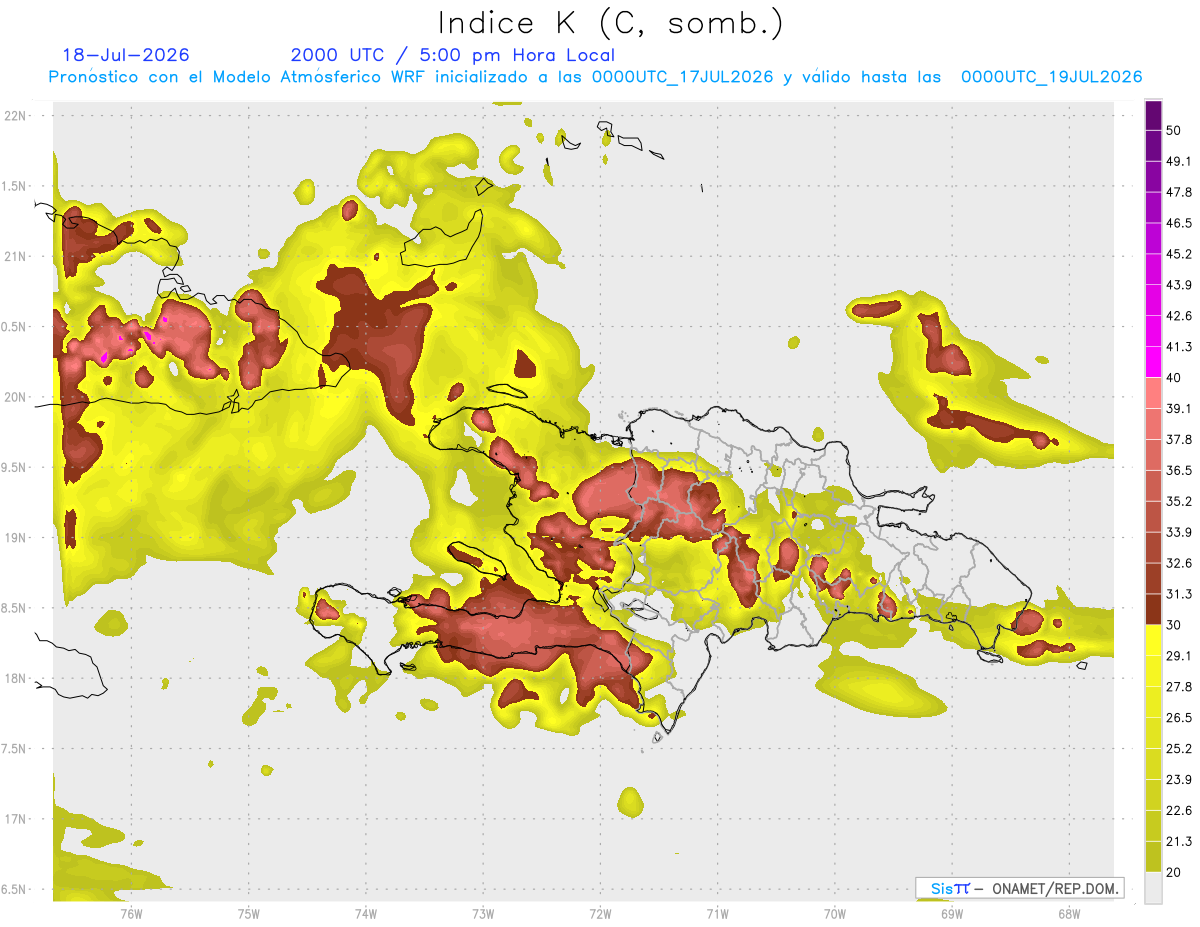Viewport: 1200px width, 927px height.
Task: Click the 17N latitude axis label
Action: click(15, 819)
